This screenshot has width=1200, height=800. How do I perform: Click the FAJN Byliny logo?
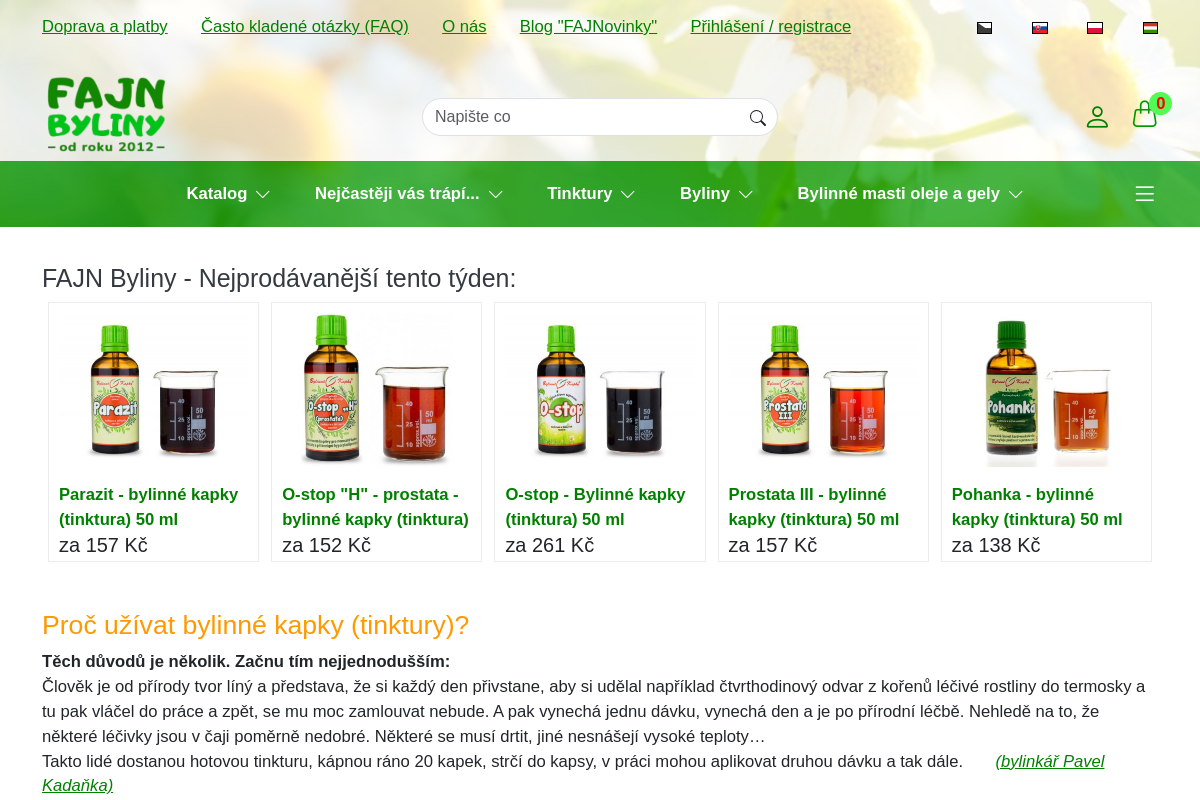click(x=106, y=115)
